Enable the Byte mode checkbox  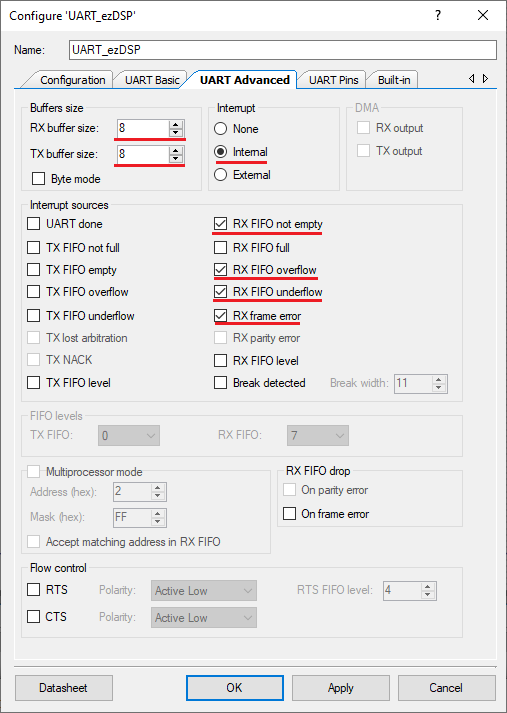(x=38, y=179)
